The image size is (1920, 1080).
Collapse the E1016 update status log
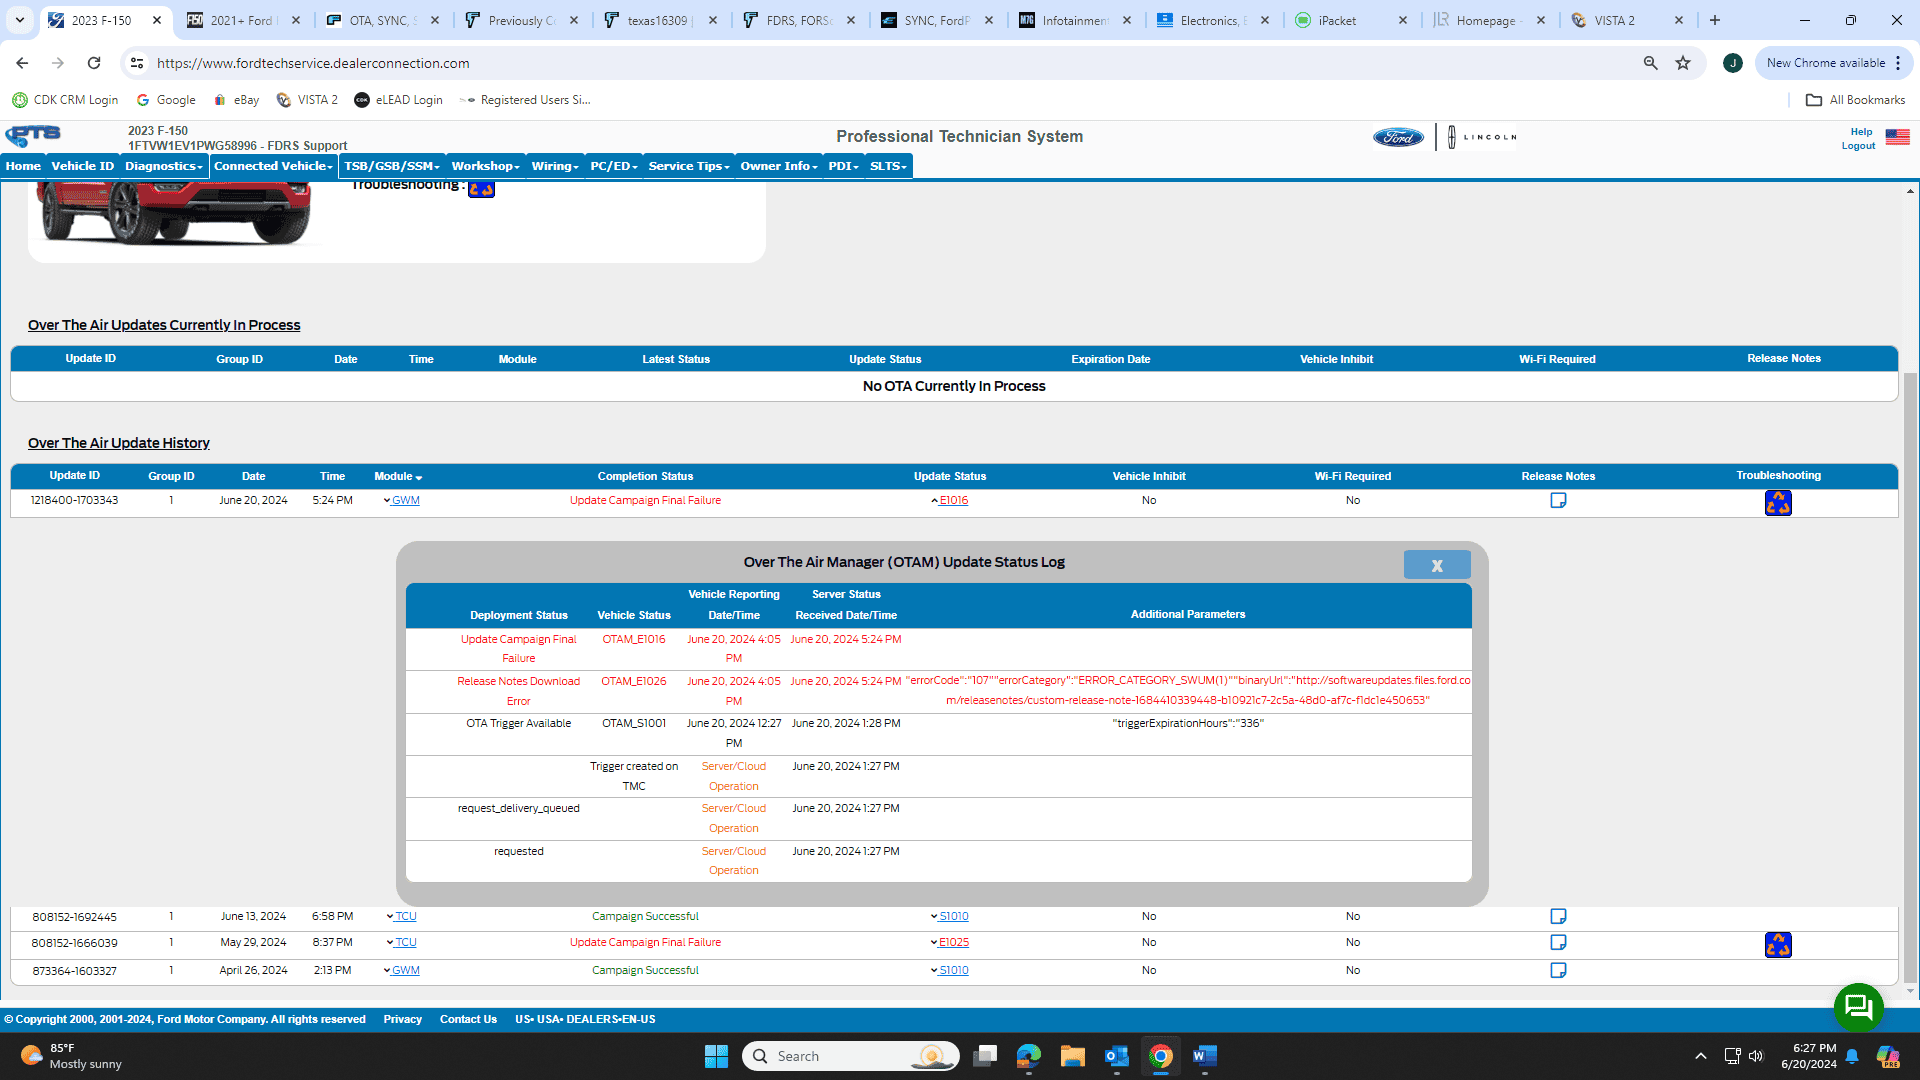point(951,500)
